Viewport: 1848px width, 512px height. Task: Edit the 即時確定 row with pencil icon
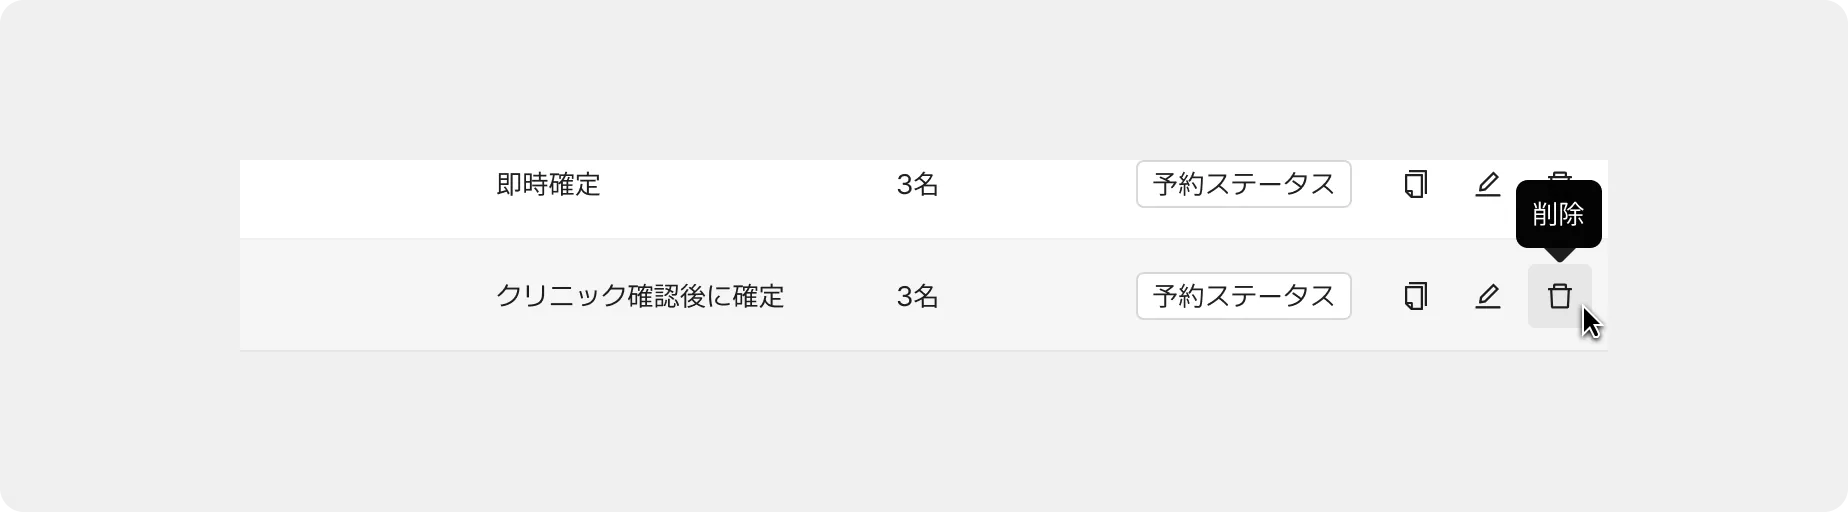1488,184
